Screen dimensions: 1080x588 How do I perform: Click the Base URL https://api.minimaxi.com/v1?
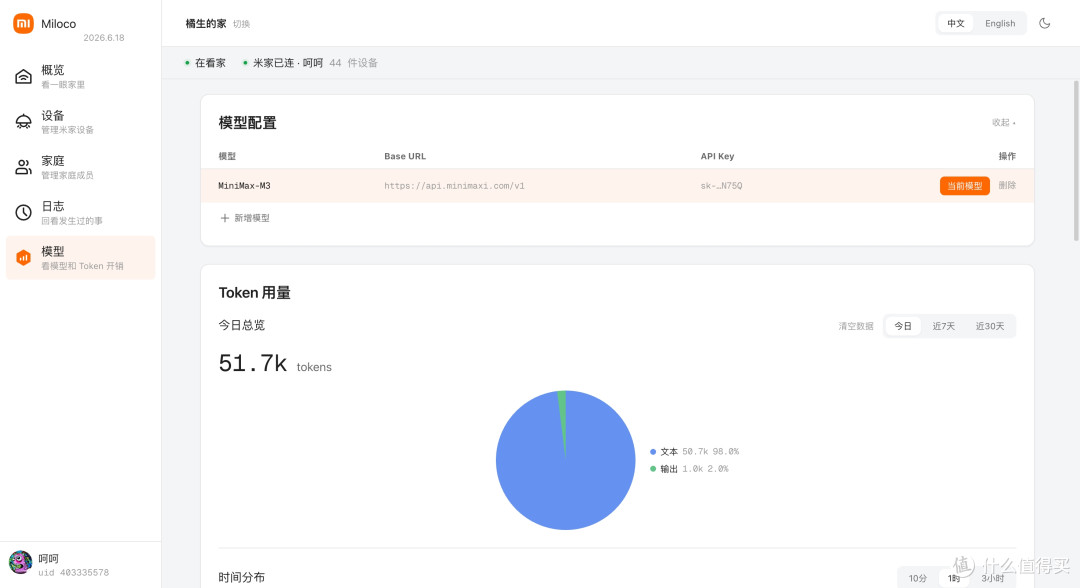(454, 186)
